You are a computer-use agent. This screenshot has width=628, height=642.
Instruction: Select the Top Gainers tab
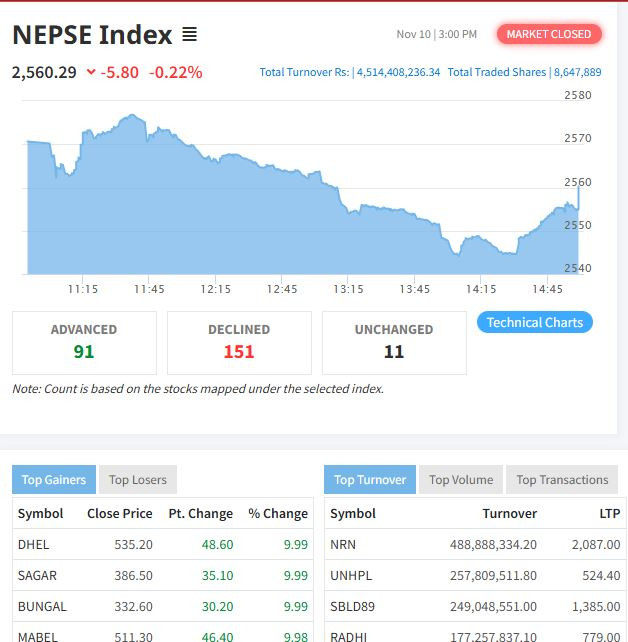point(54,480)
